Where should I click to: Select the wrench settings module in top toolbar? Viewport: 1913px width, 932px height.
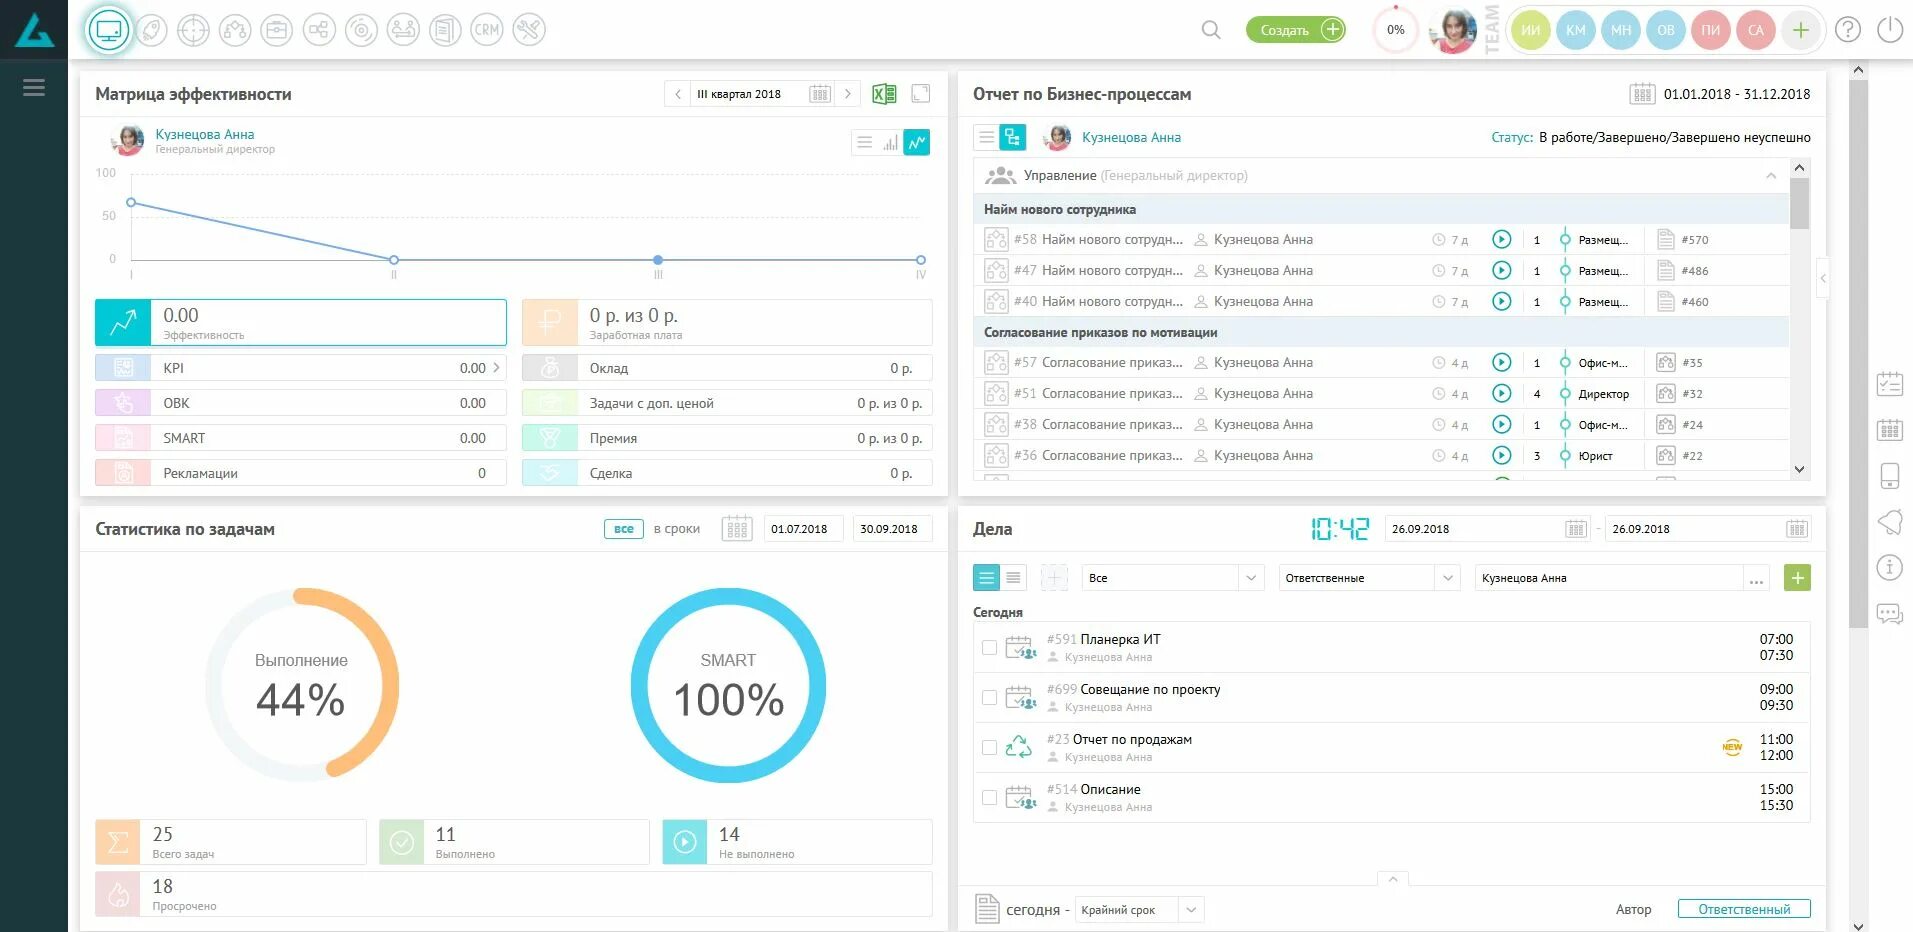click(529, 30)
